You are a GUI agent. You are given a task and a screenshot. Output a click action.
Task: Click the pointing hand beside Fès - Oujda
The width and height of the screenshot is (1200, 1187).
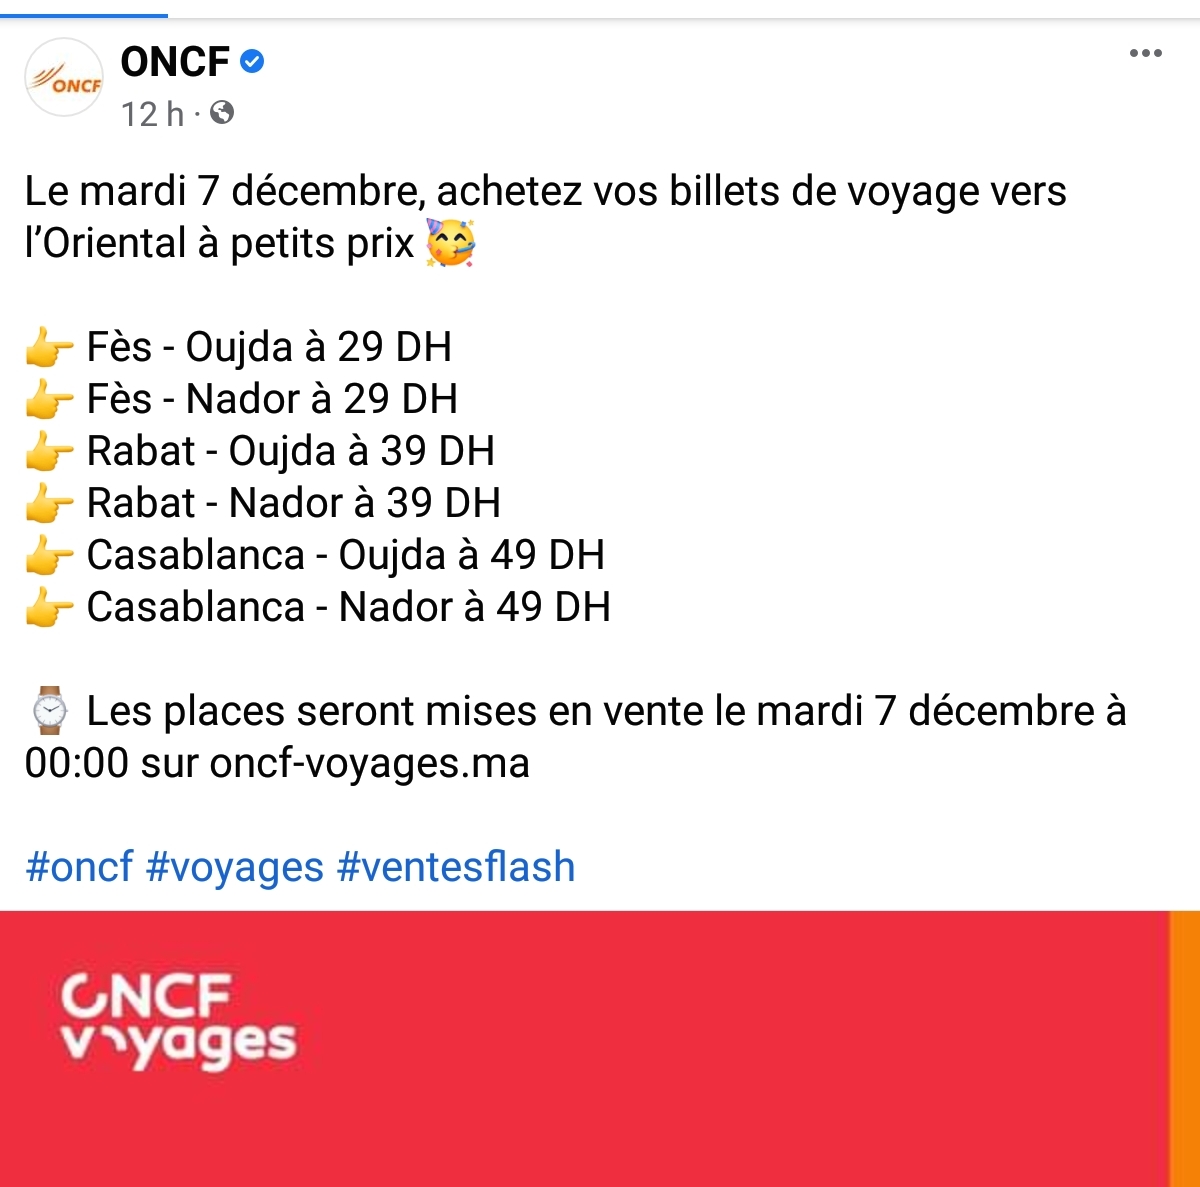pos(49,349)
